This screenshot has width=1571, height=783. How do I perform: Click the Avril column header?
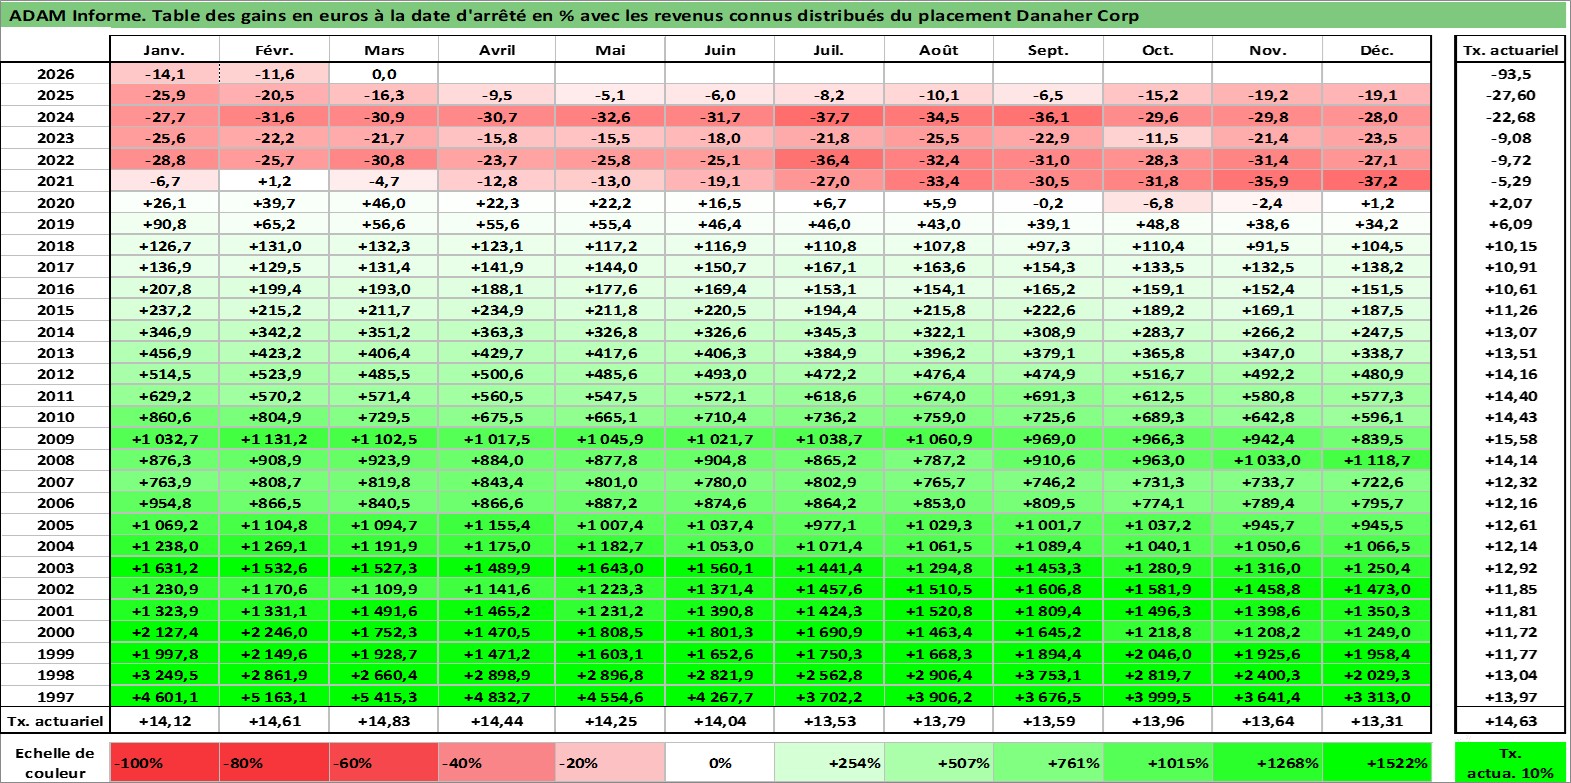(x=497, y=50)
